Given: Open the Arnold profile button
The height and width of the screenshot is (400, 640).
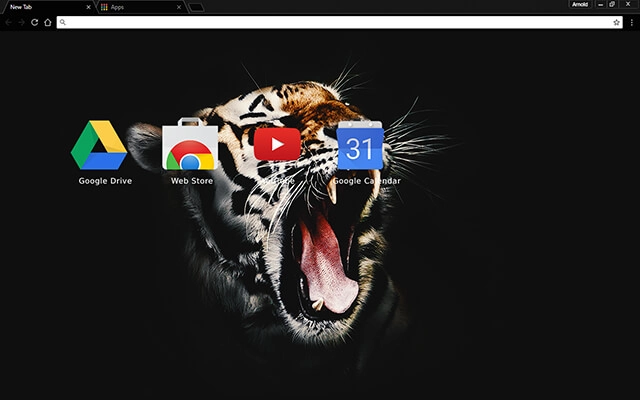Looking at the screenshot, I should (580, 4).
